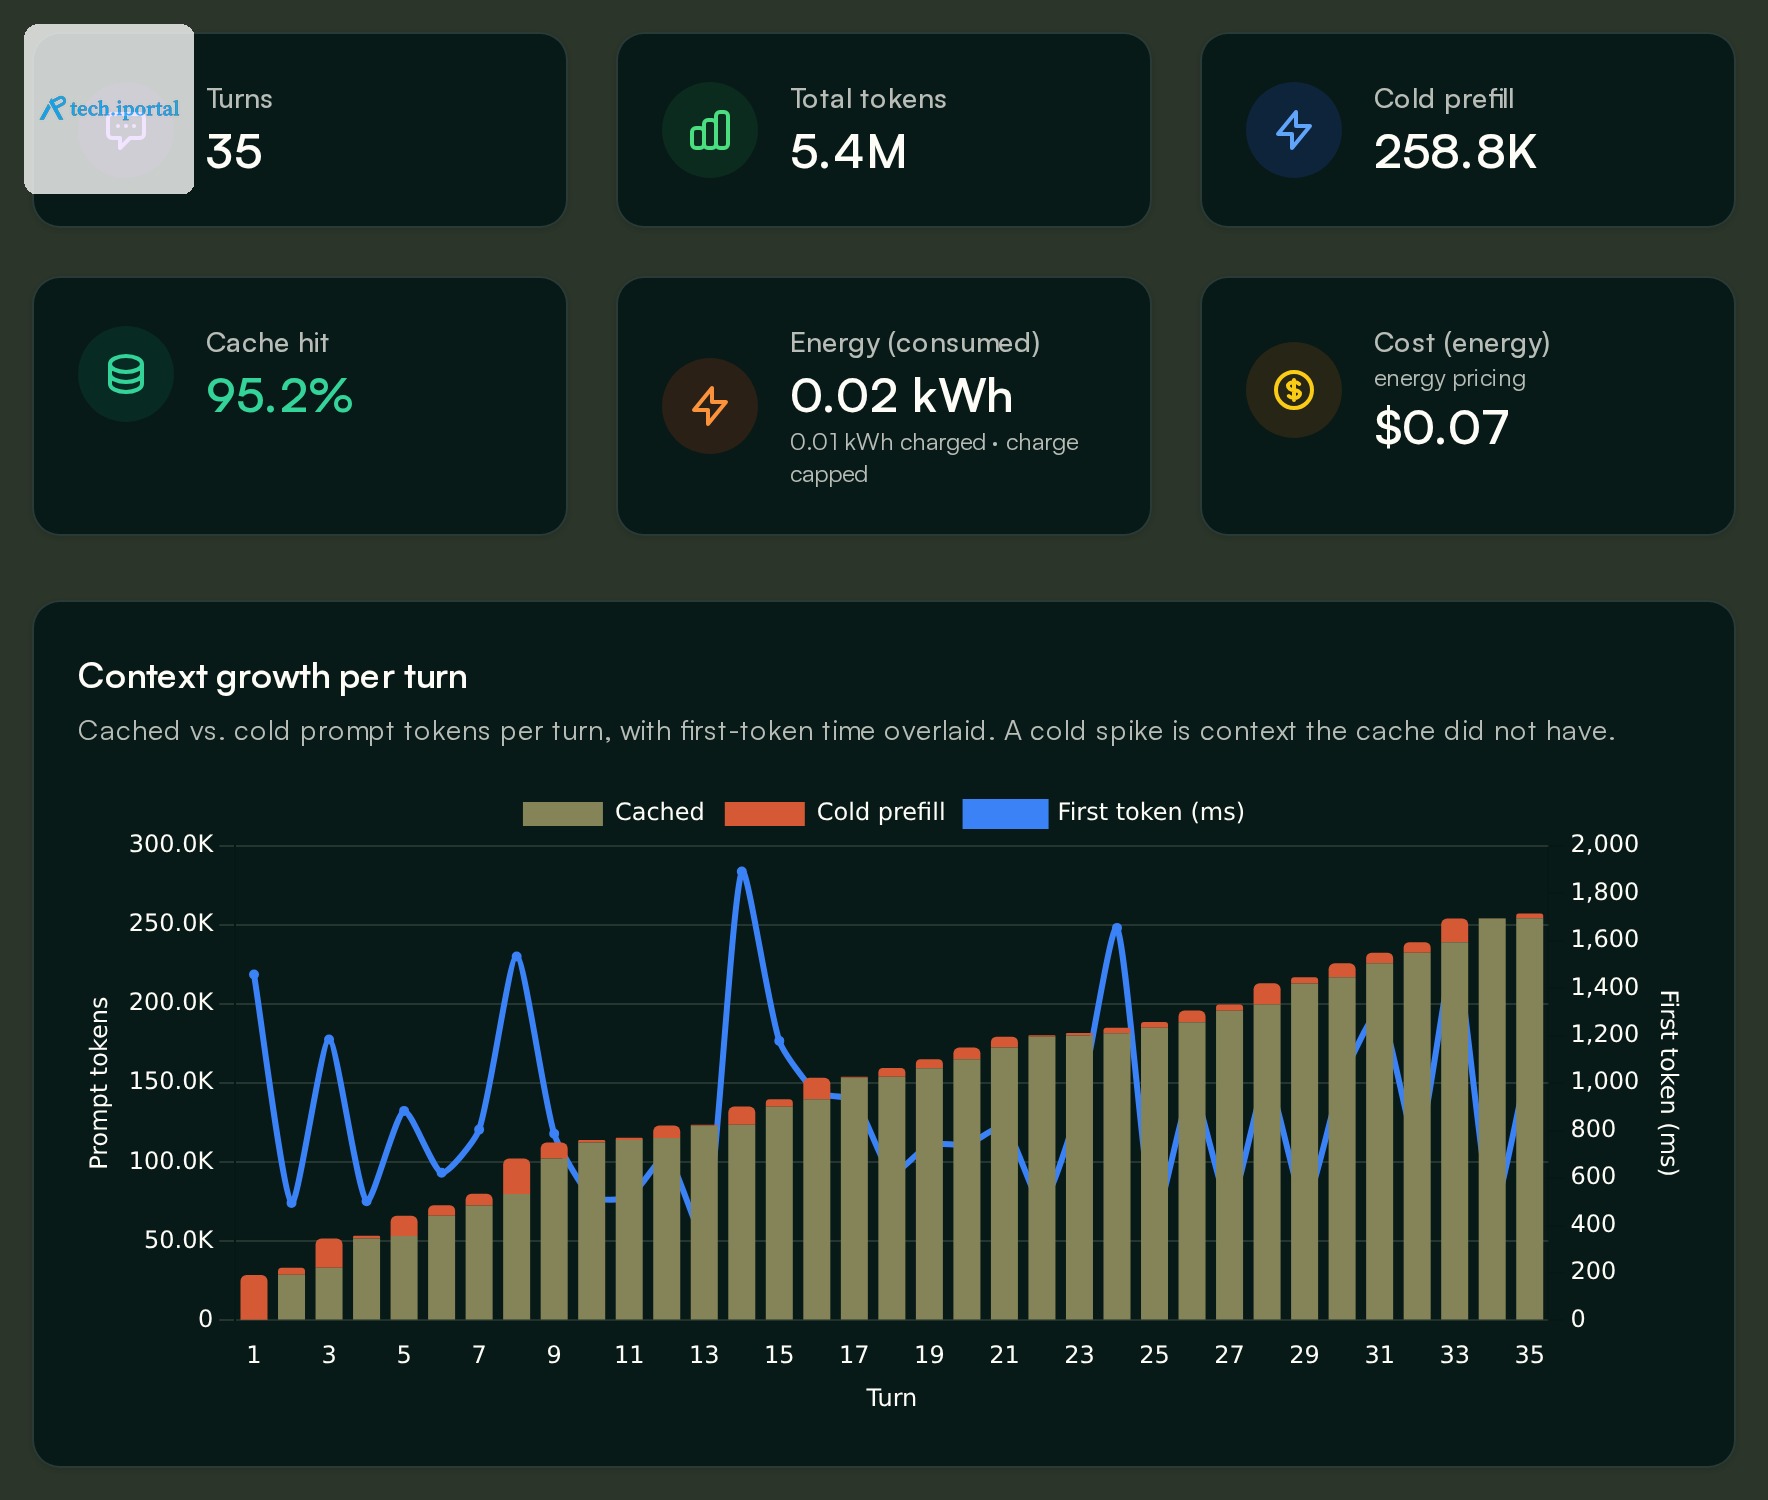1768x1500 pixels.
Task: Click the 'Cost (energy)' card label
Action: [1461, 343]
